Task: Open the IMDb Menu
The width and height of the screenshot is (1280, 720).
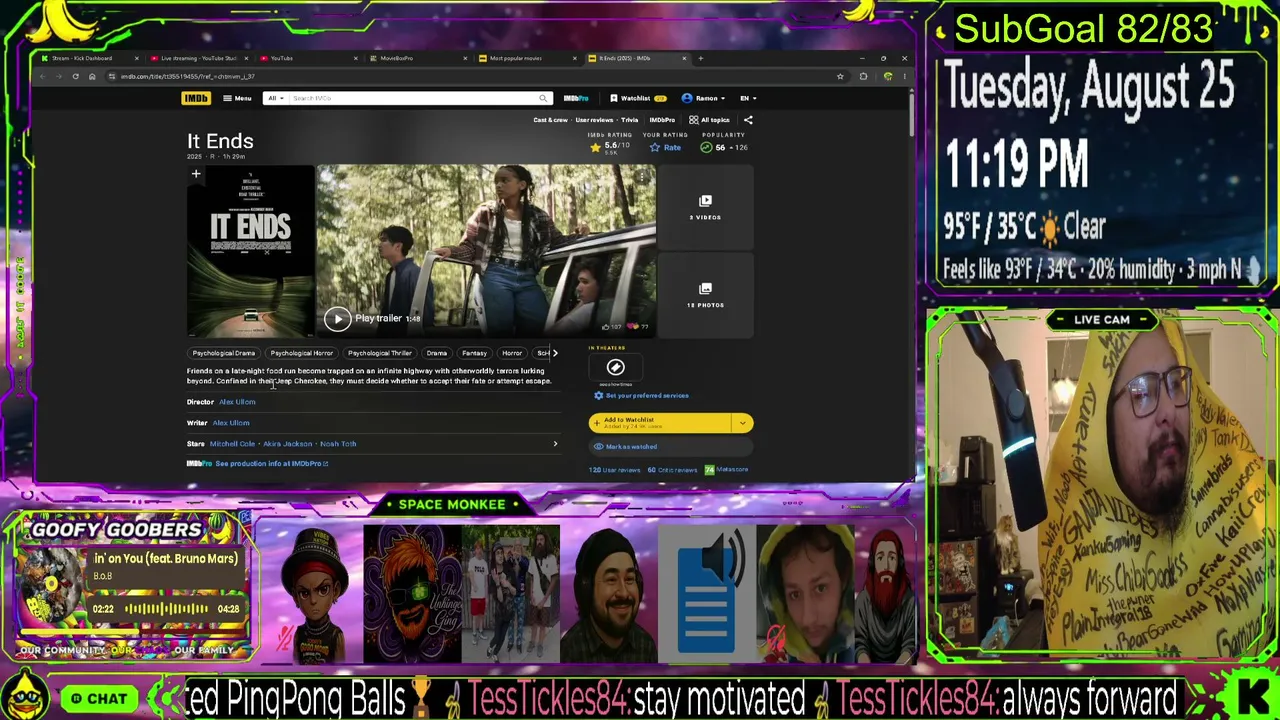Action: pos(237,98)
